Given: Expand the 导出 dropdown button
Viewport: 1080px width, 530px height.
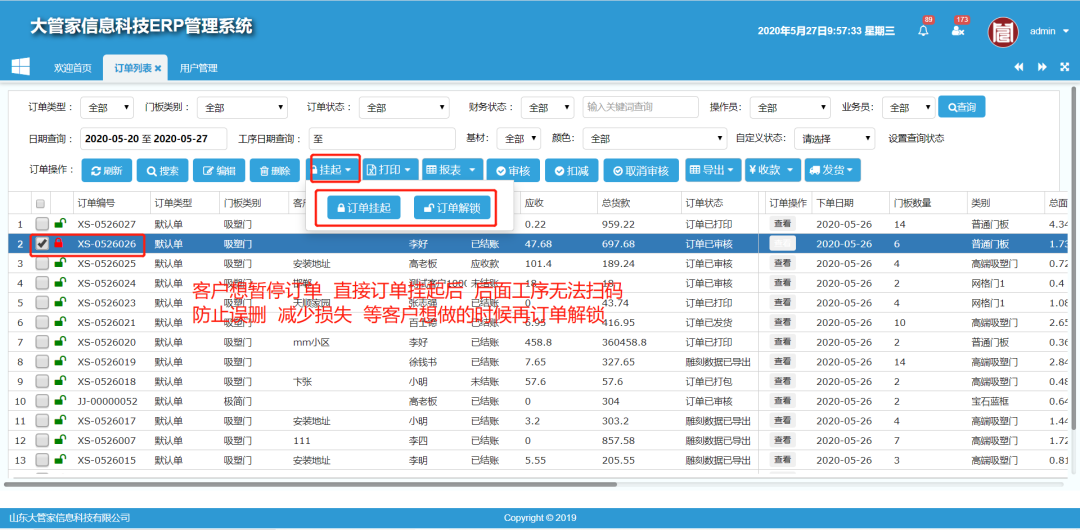Looking at the screenshot, I should (x=713, y=170).
